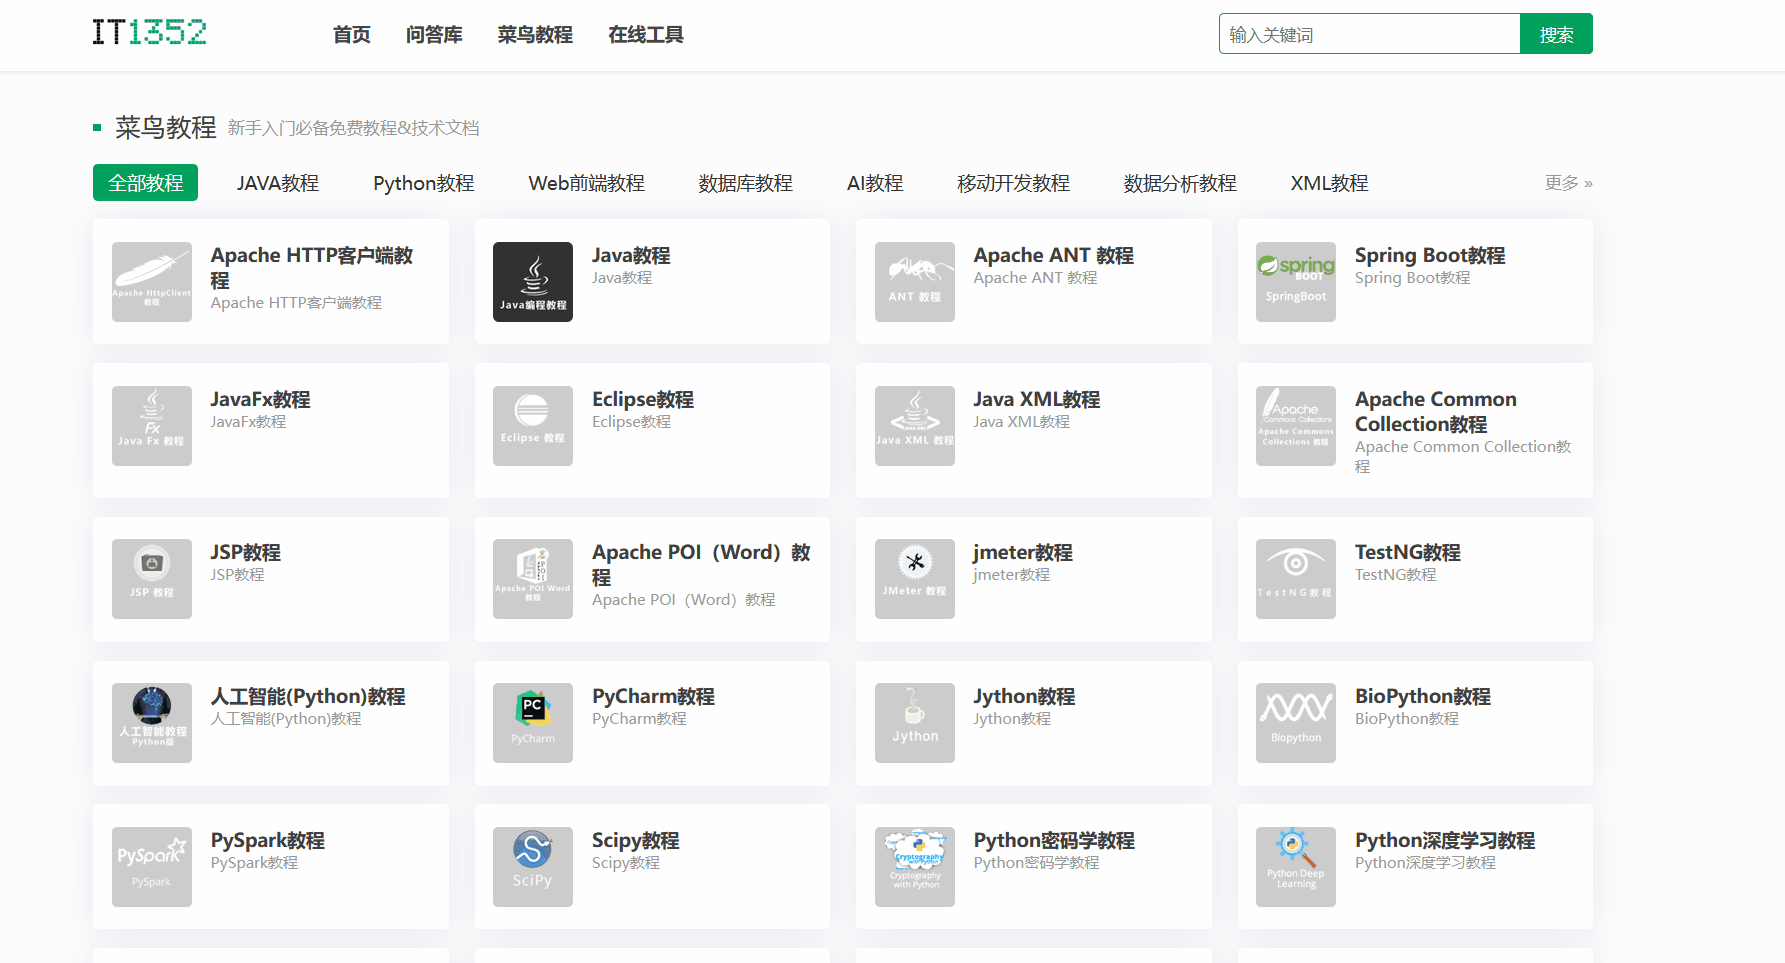The image size is (1785, 963).
Task: Go to 首页 in top navigation
Action: (x=352, y=35)
